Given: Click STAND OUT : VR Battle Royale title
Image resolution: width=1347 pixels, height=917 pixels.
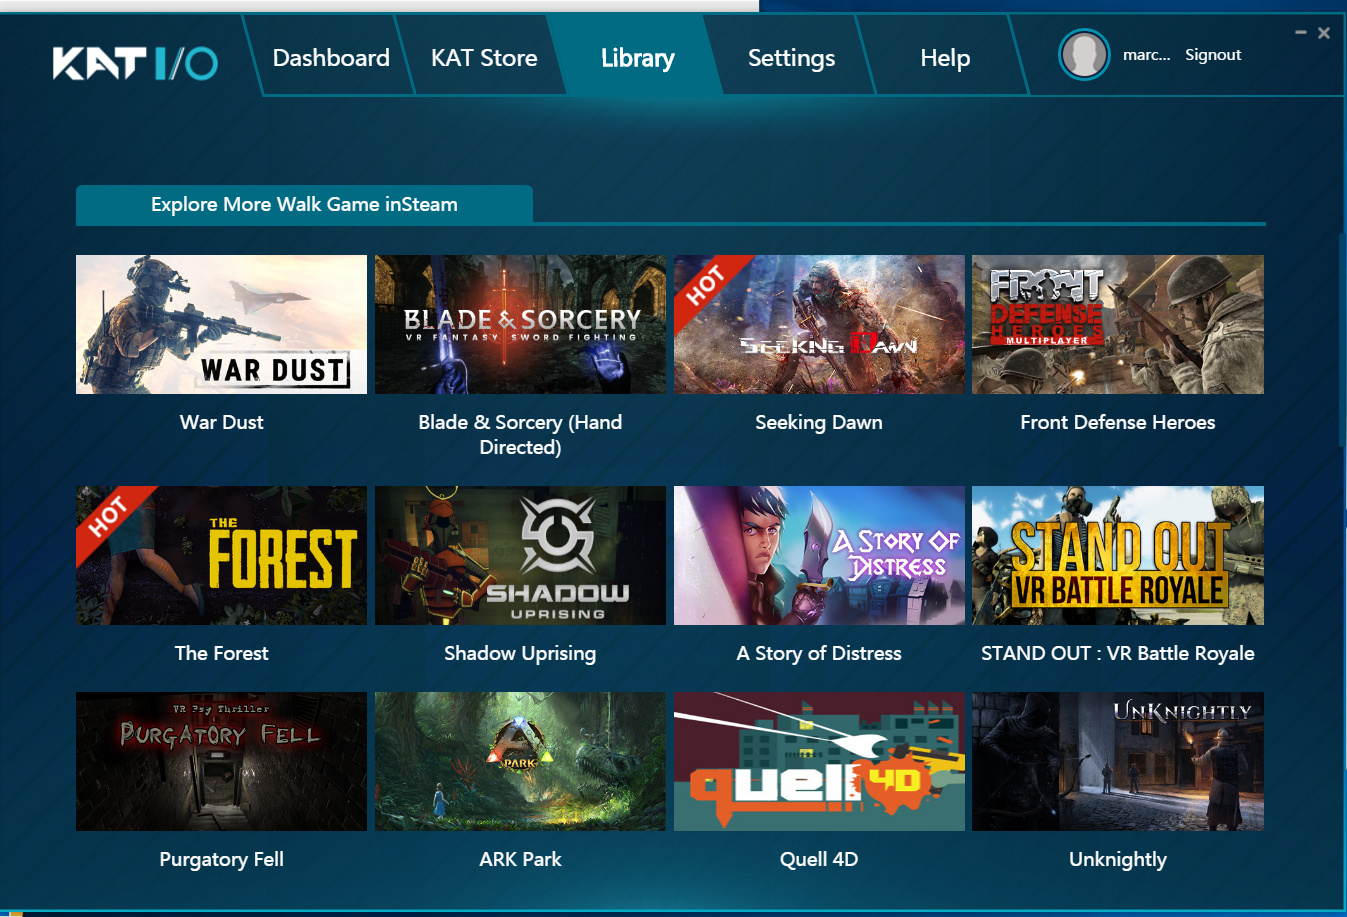Looking at the screenshot, I should point(1118,653).
